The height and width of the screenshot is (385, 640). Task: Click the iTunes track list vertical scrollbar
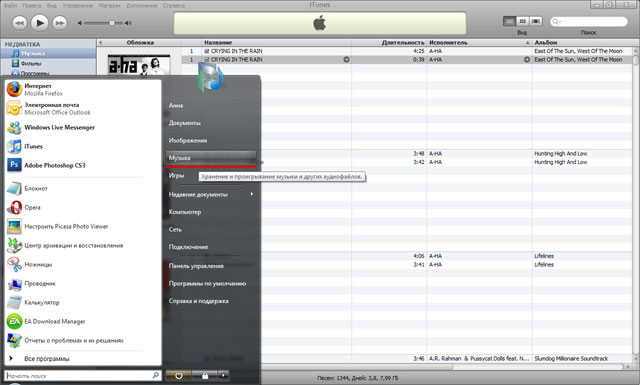[636, 204]
